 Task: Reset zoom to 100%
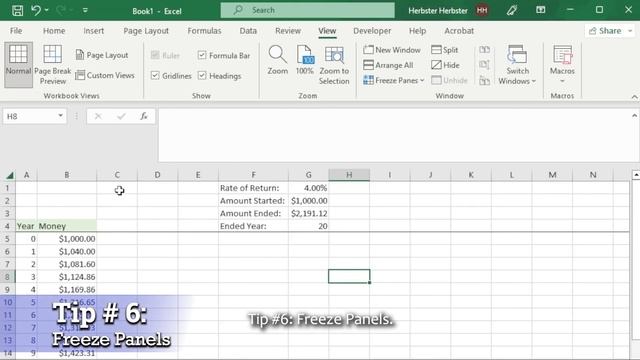tap(304, 60)
